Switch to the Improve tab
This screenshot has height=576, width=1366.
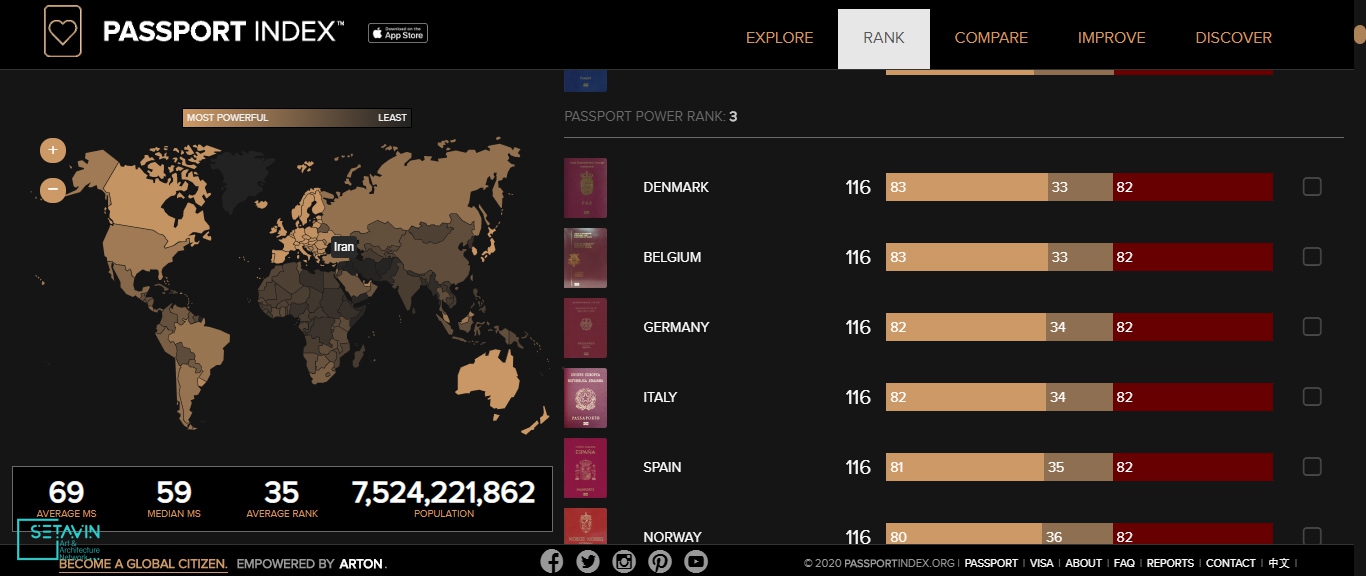coord(1112,38)
